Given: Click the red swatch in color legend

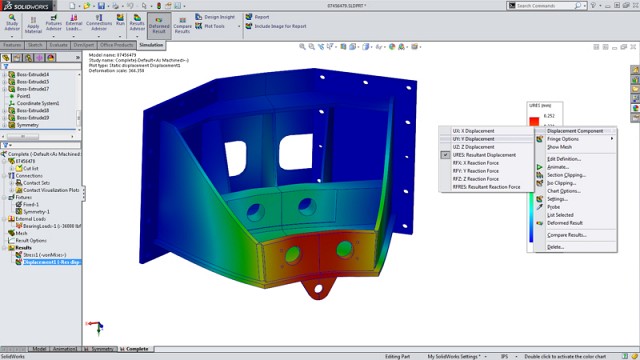Looking at the screenshot, I should coord(534,121).
